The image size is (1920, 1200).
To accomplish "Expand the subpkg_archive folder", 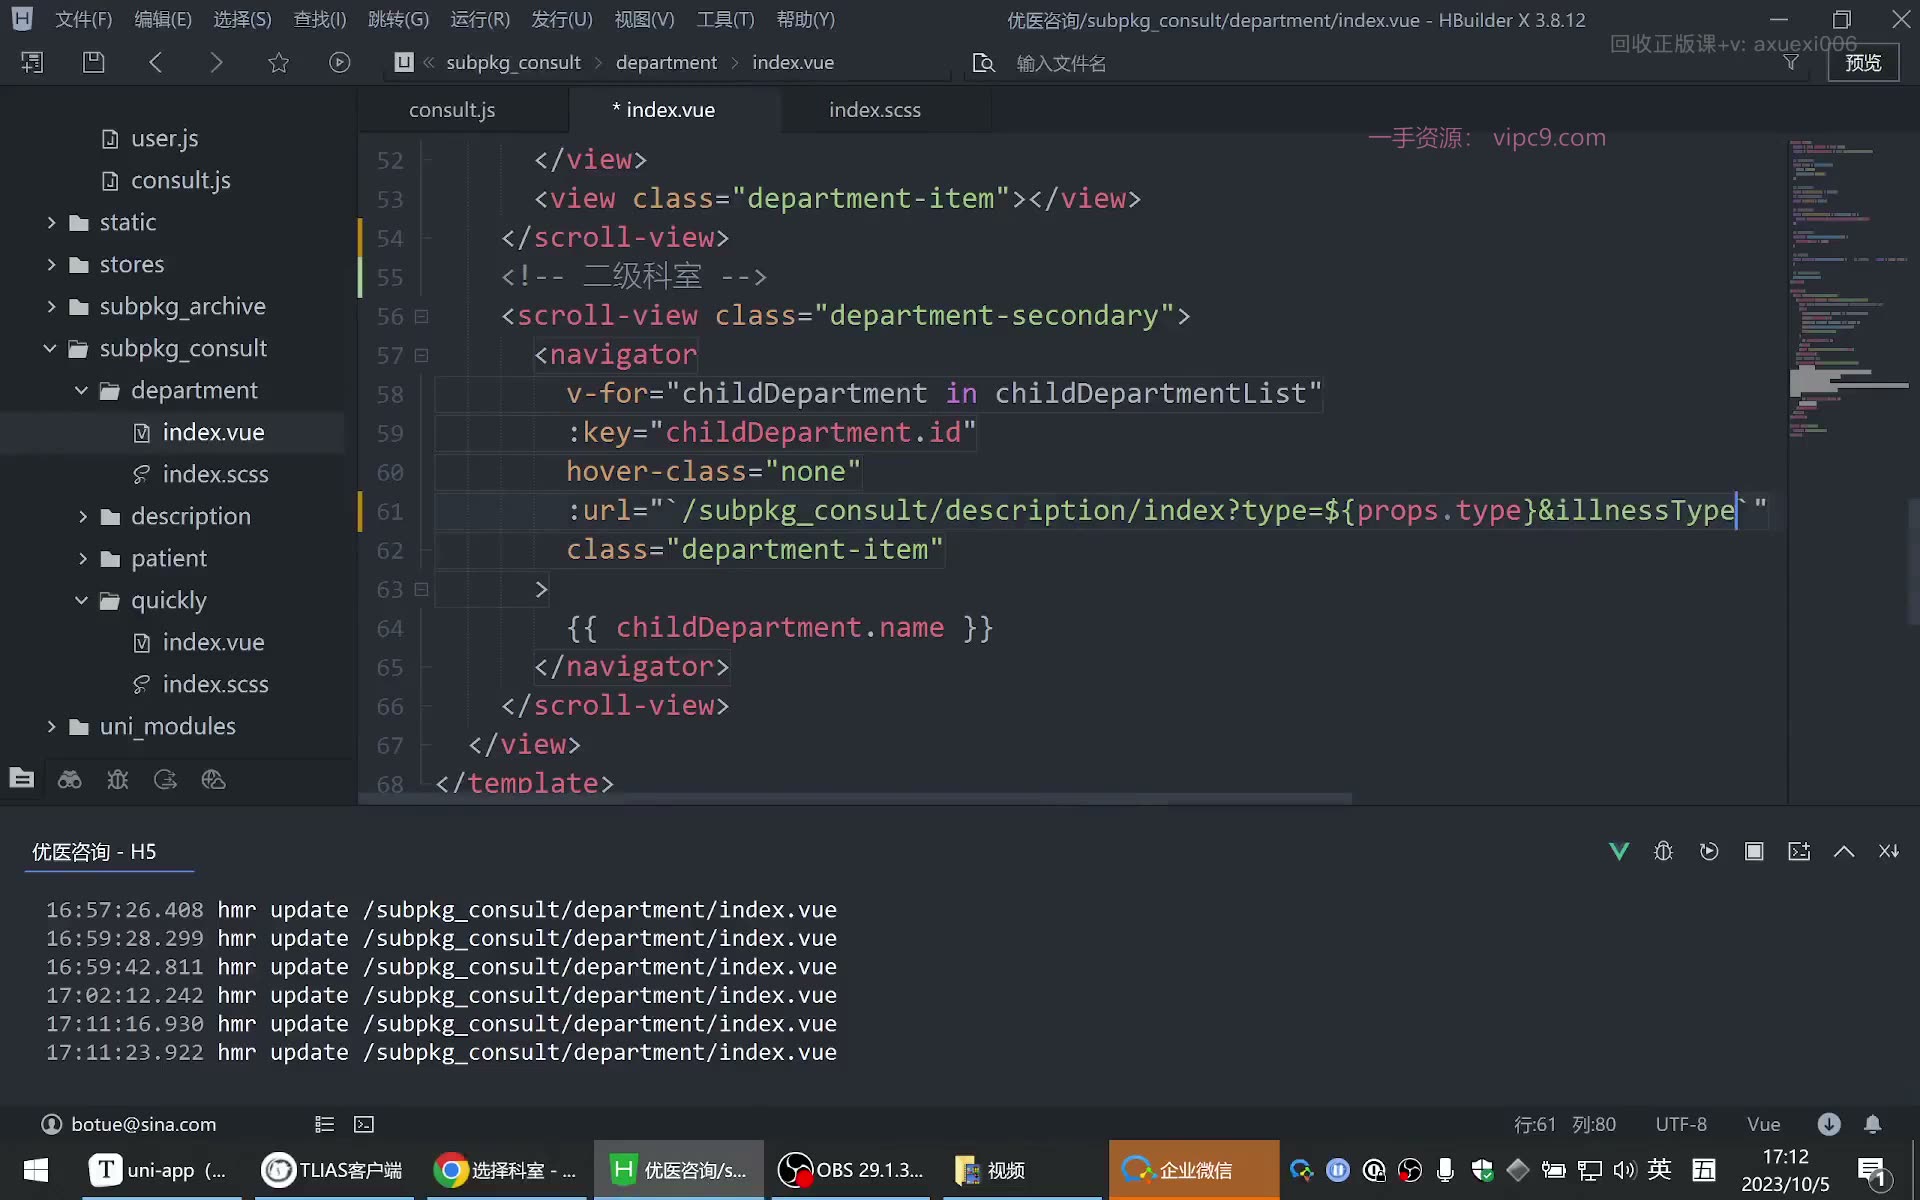I will click(x=51, y=306).
